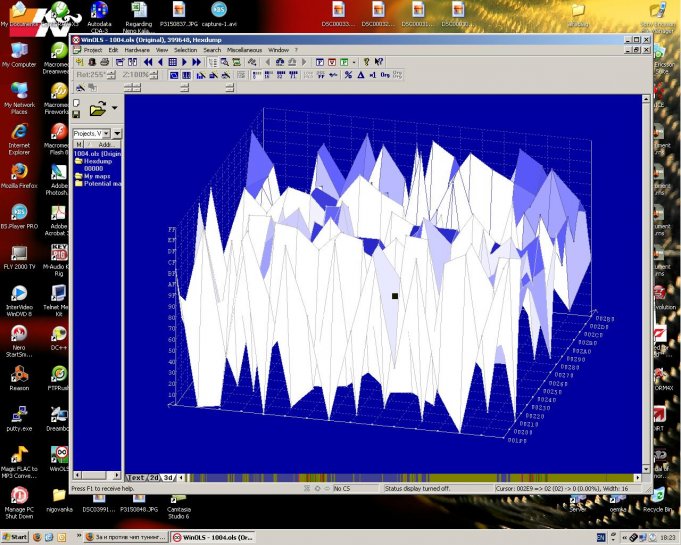Open the Hardware menu
Screen dimensions: 681x545
[136, 50]
